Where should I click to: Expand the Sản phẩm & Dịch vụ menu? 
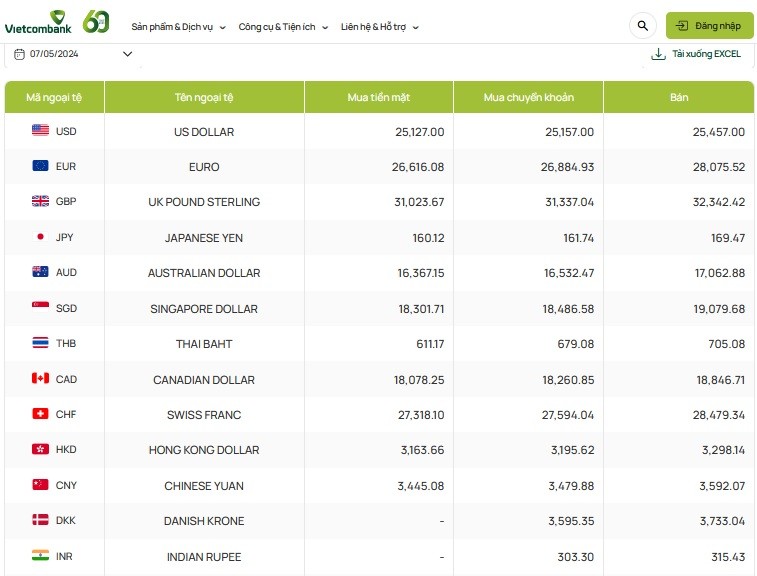pyautogui.click(x=178, y=27)
